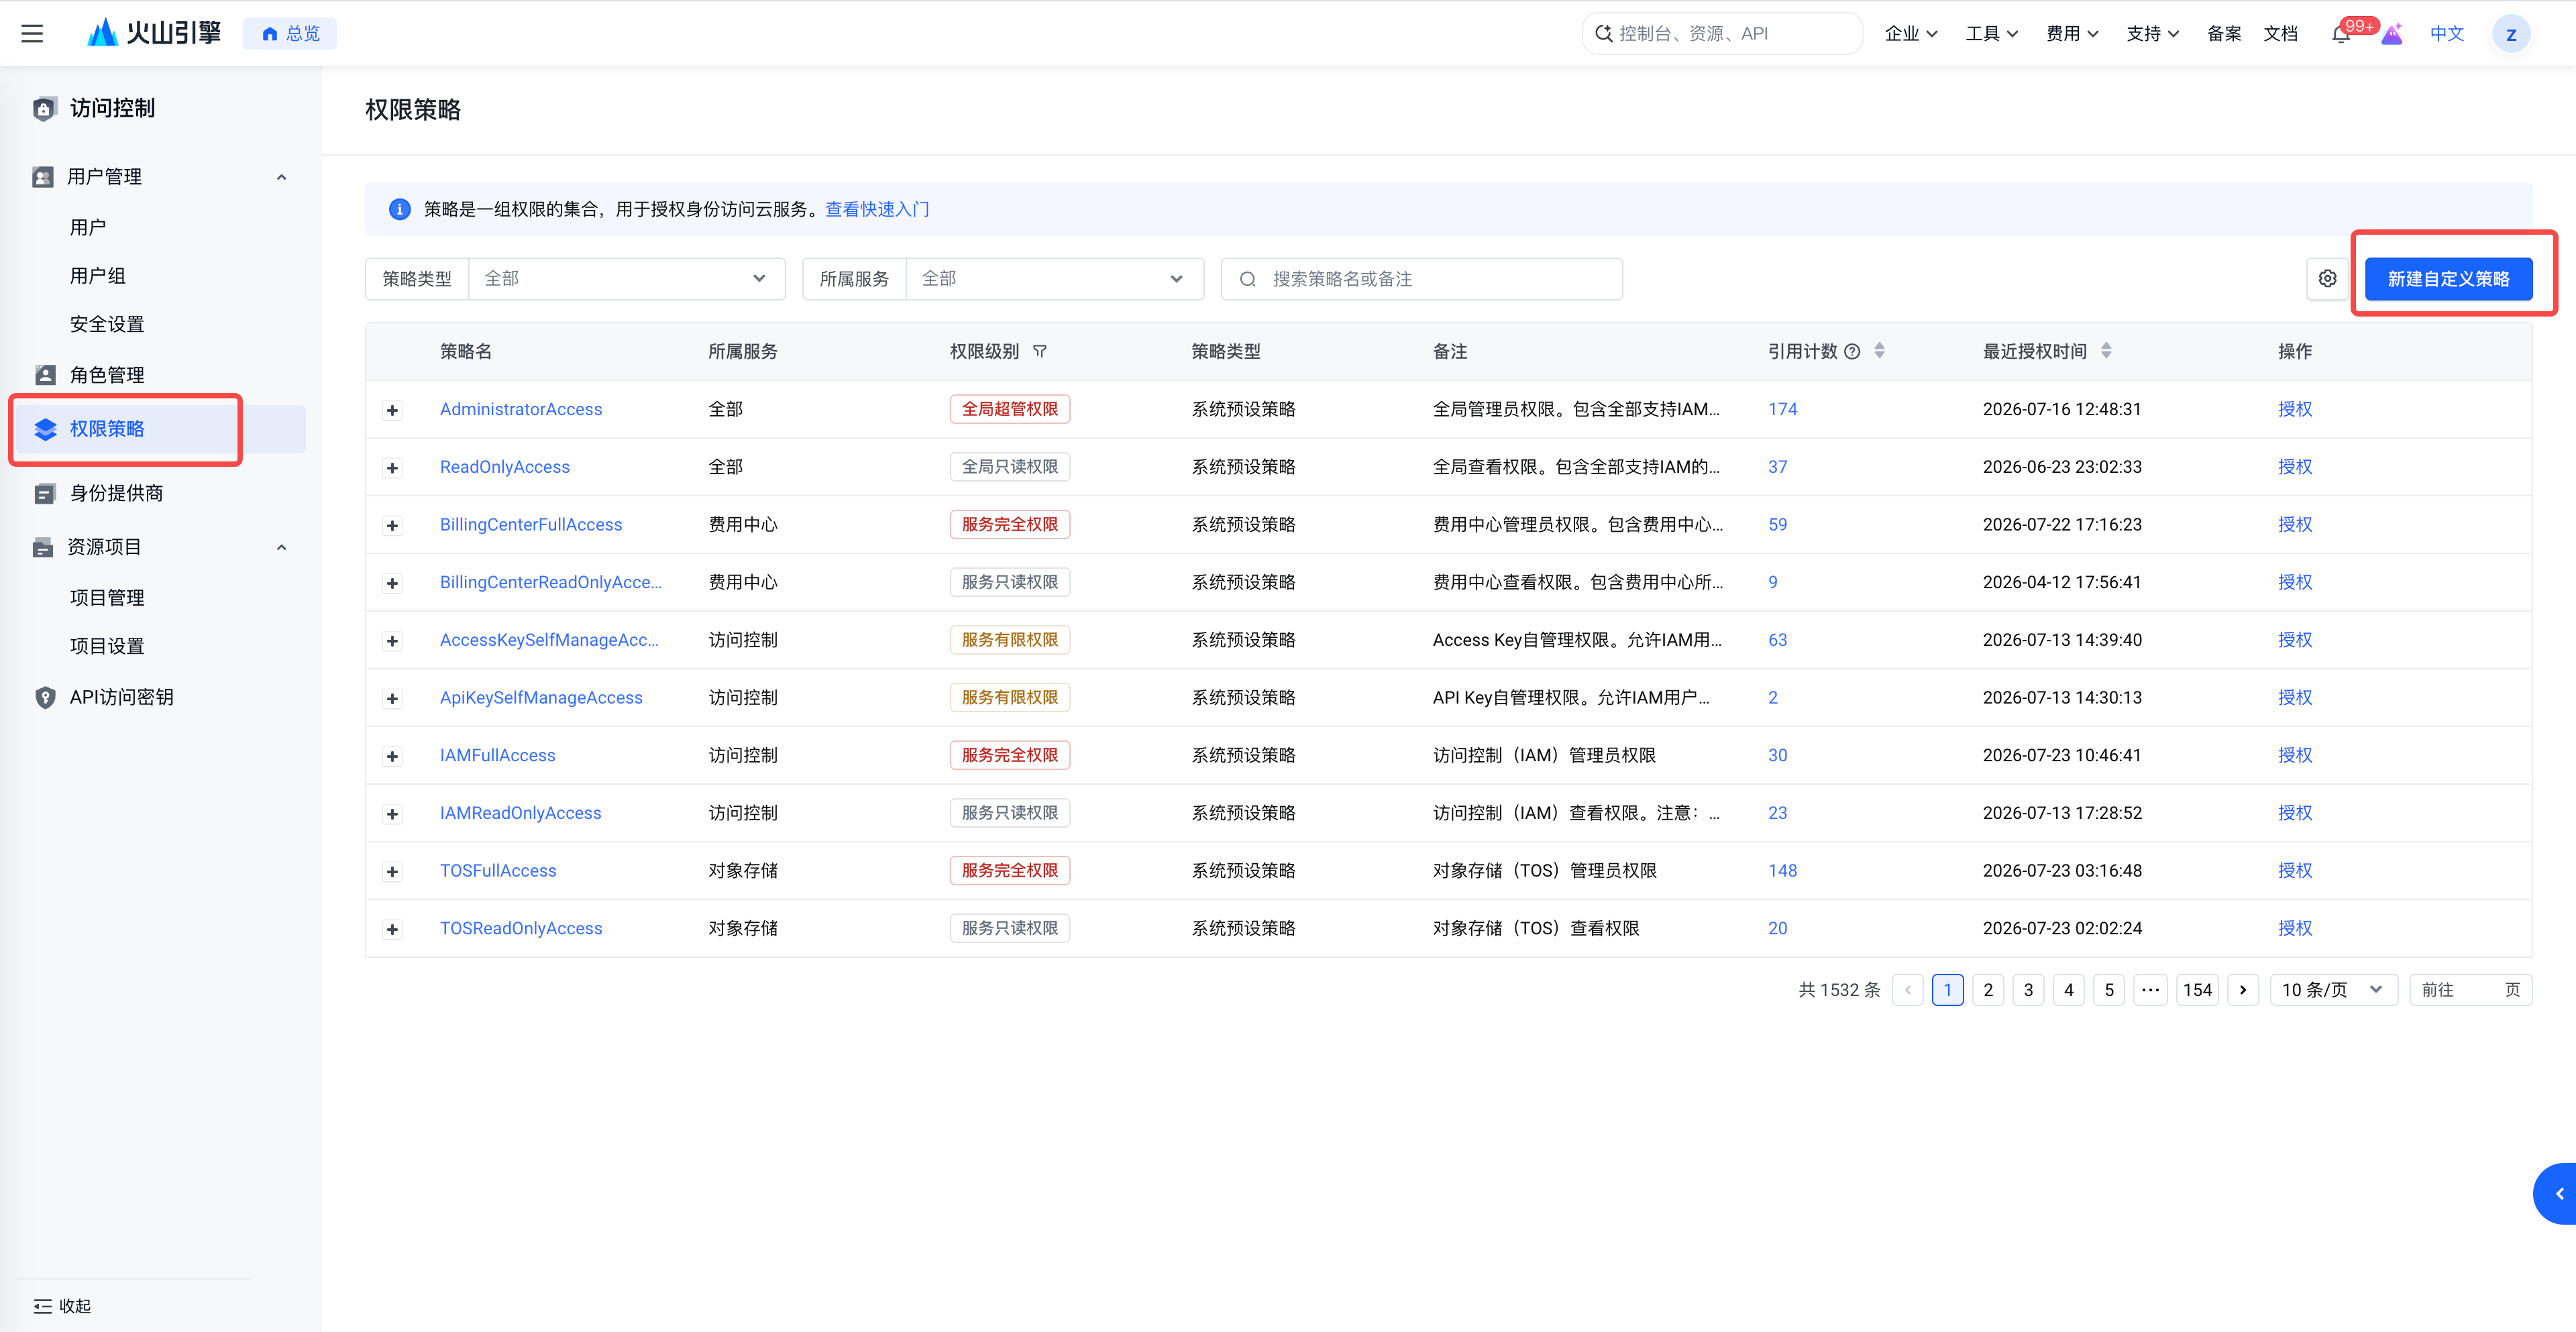Image resolution: width=2576 pixels, height=1332 pixels.
Task: Open notifications bell with 99+ badge
Action: (x=2340, y=34)
